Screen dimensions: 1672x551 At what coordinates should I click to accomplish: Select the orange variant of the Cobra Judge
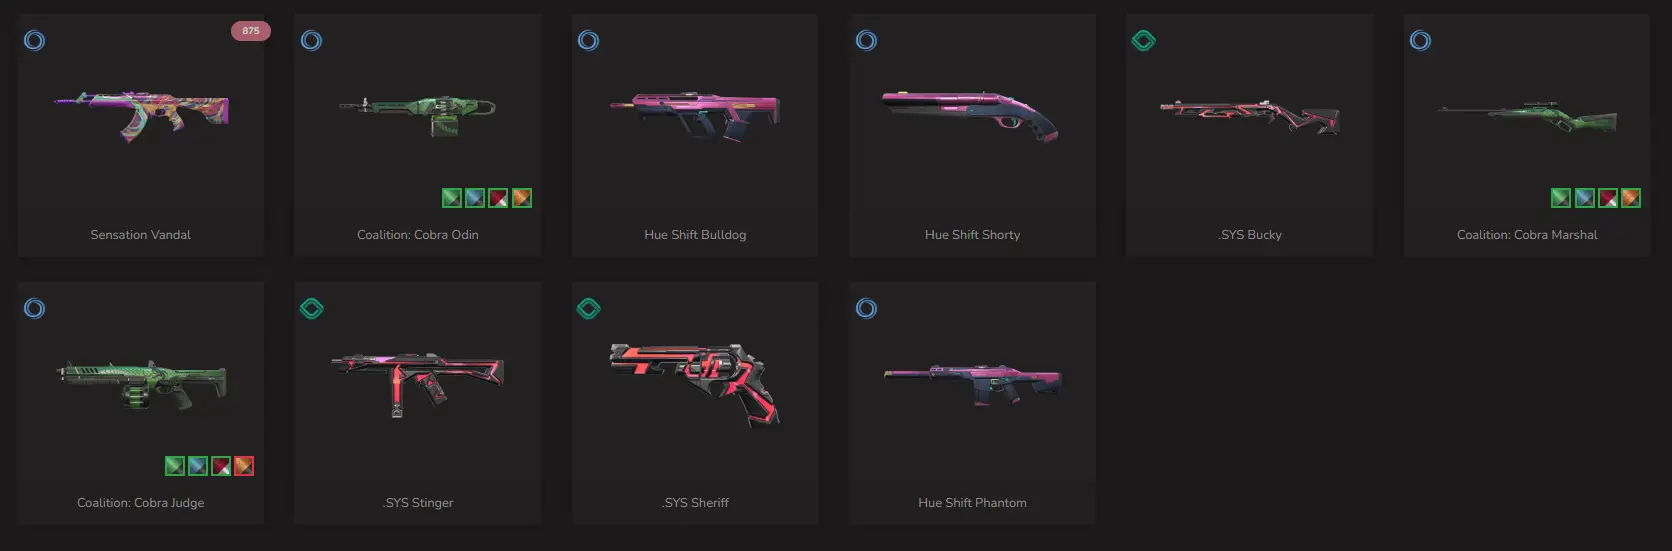tap(244, 466)
